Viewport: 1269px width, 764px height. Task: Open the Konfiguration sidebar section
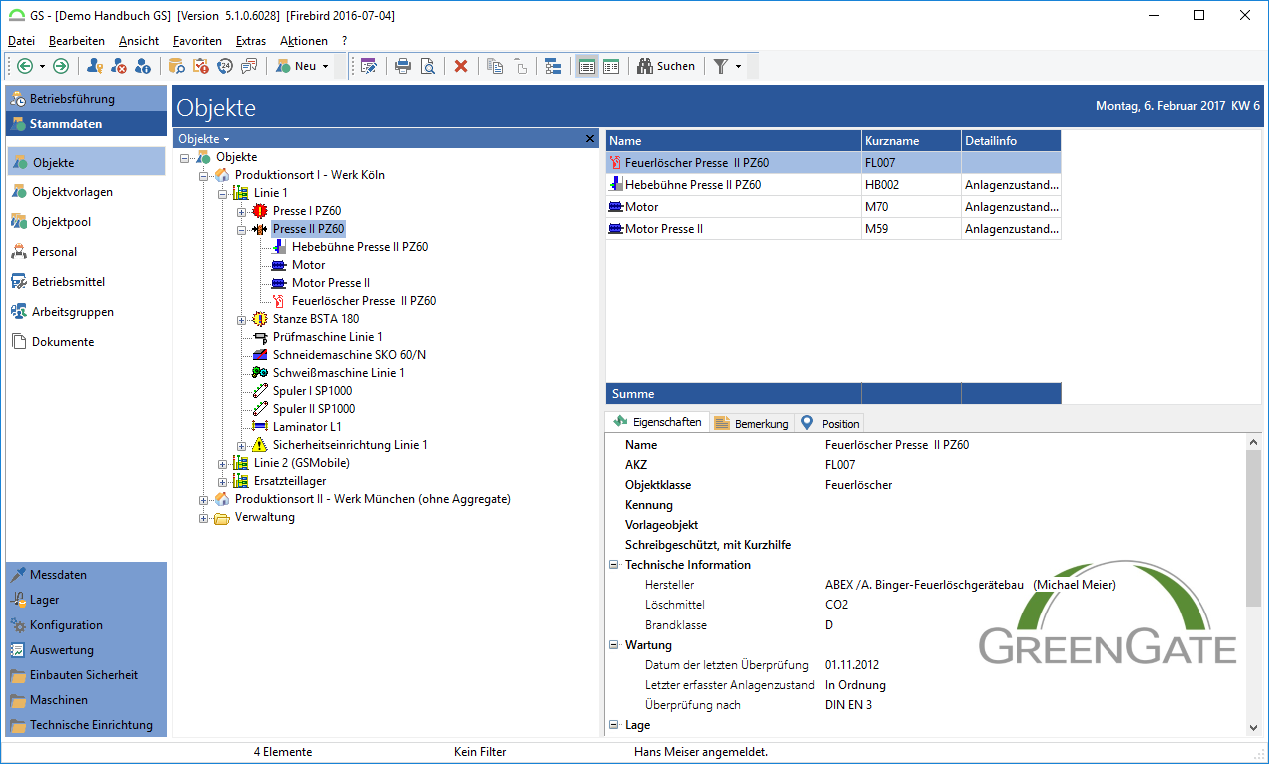[86, 625]
